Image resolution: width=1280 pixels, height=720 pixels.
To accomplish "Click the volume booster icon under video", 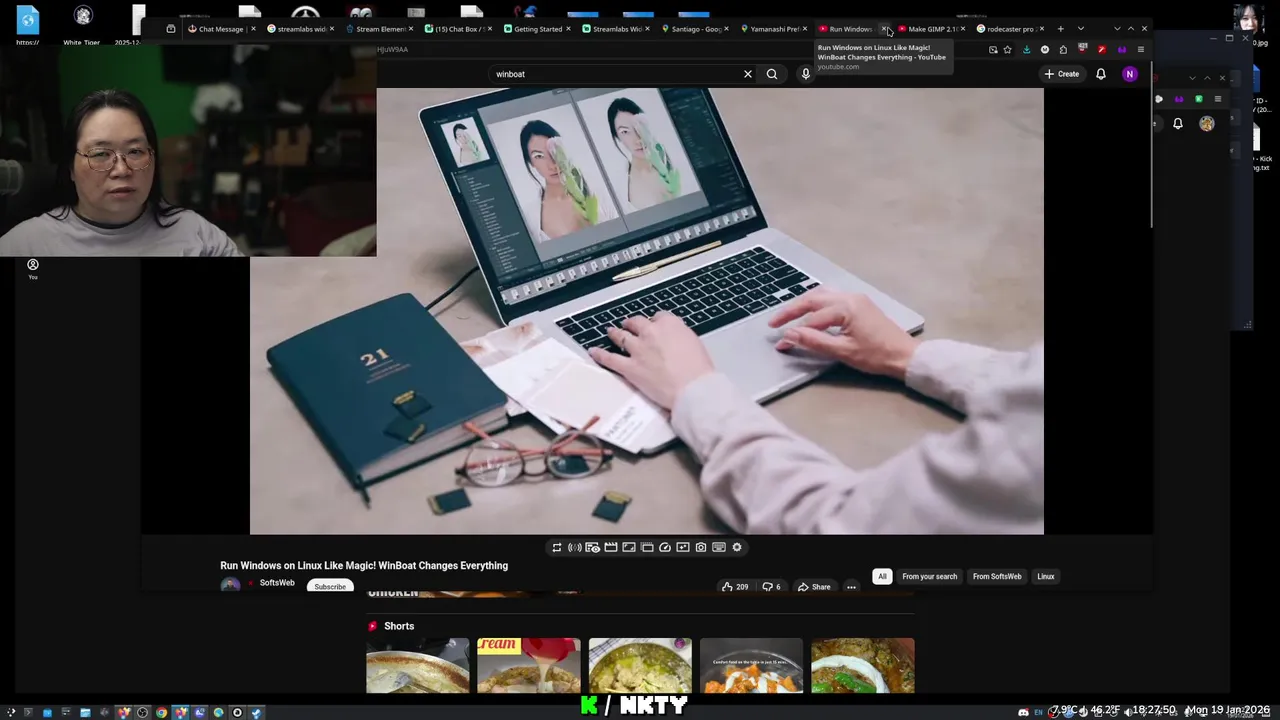I will (x=575, y=547).
